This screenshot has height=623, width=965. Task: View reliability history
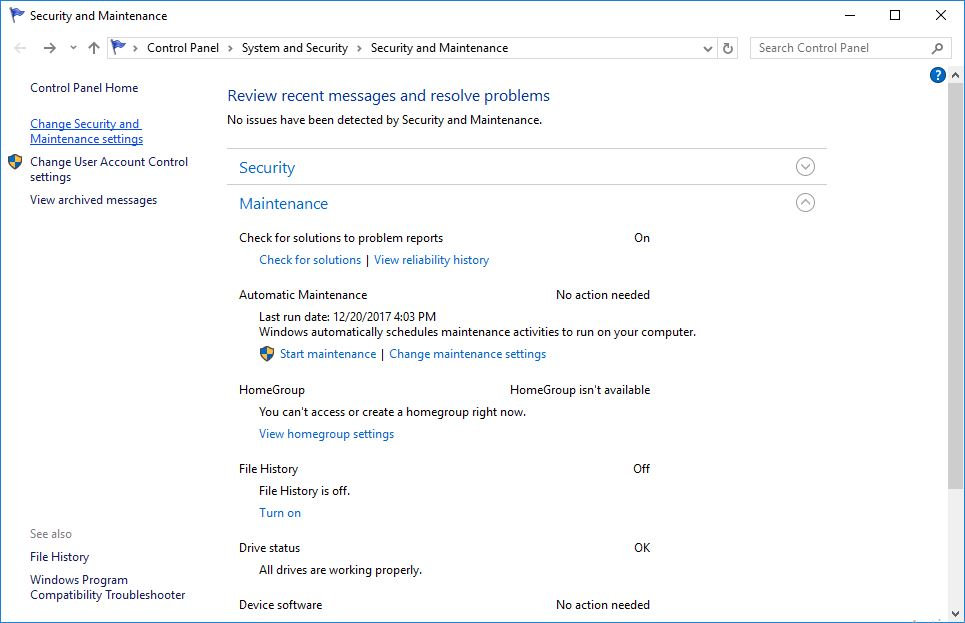tap(431, 259)
